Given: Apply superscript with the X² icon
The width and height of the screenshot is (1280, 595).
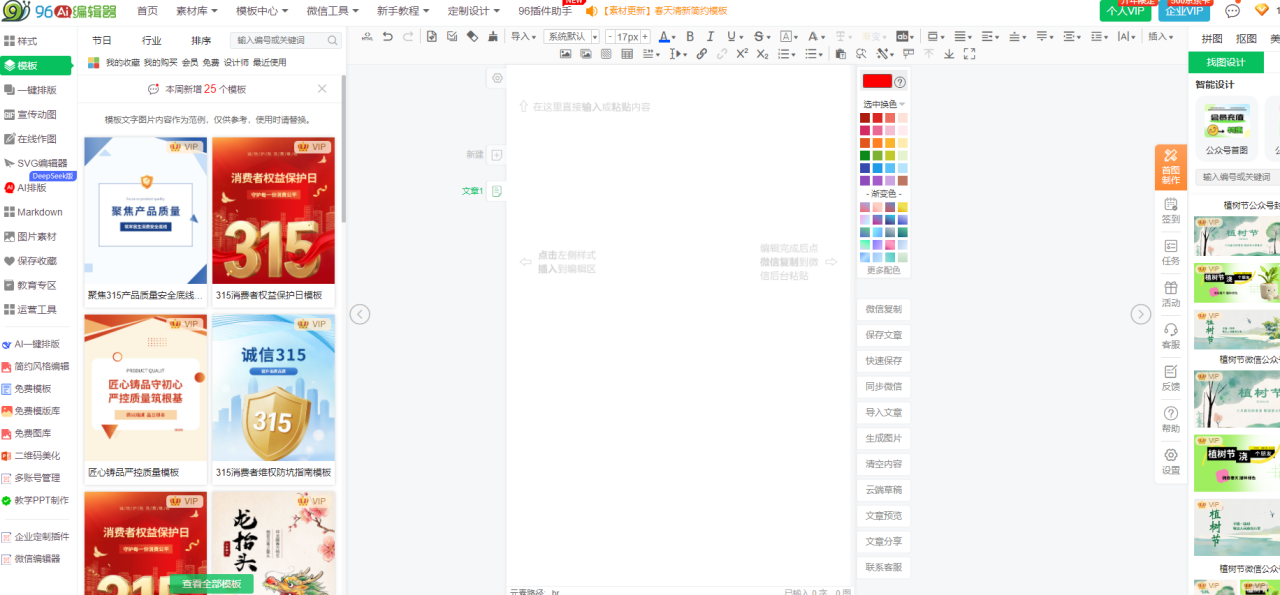Looking at the screenshot, I should (742, 54).
